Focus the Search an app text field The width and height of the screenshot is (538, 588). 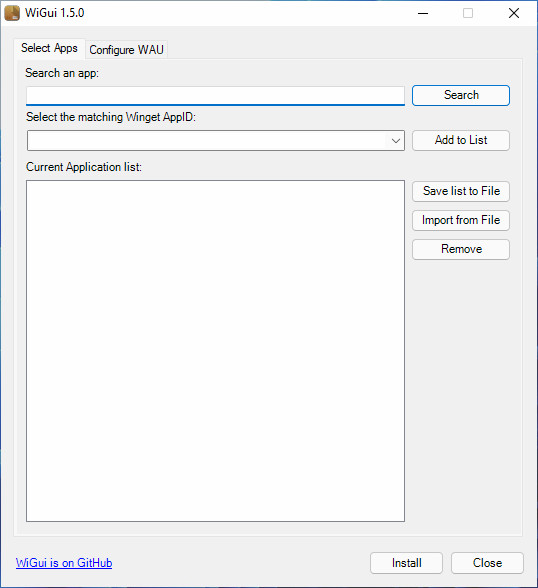tap(215, 96)
